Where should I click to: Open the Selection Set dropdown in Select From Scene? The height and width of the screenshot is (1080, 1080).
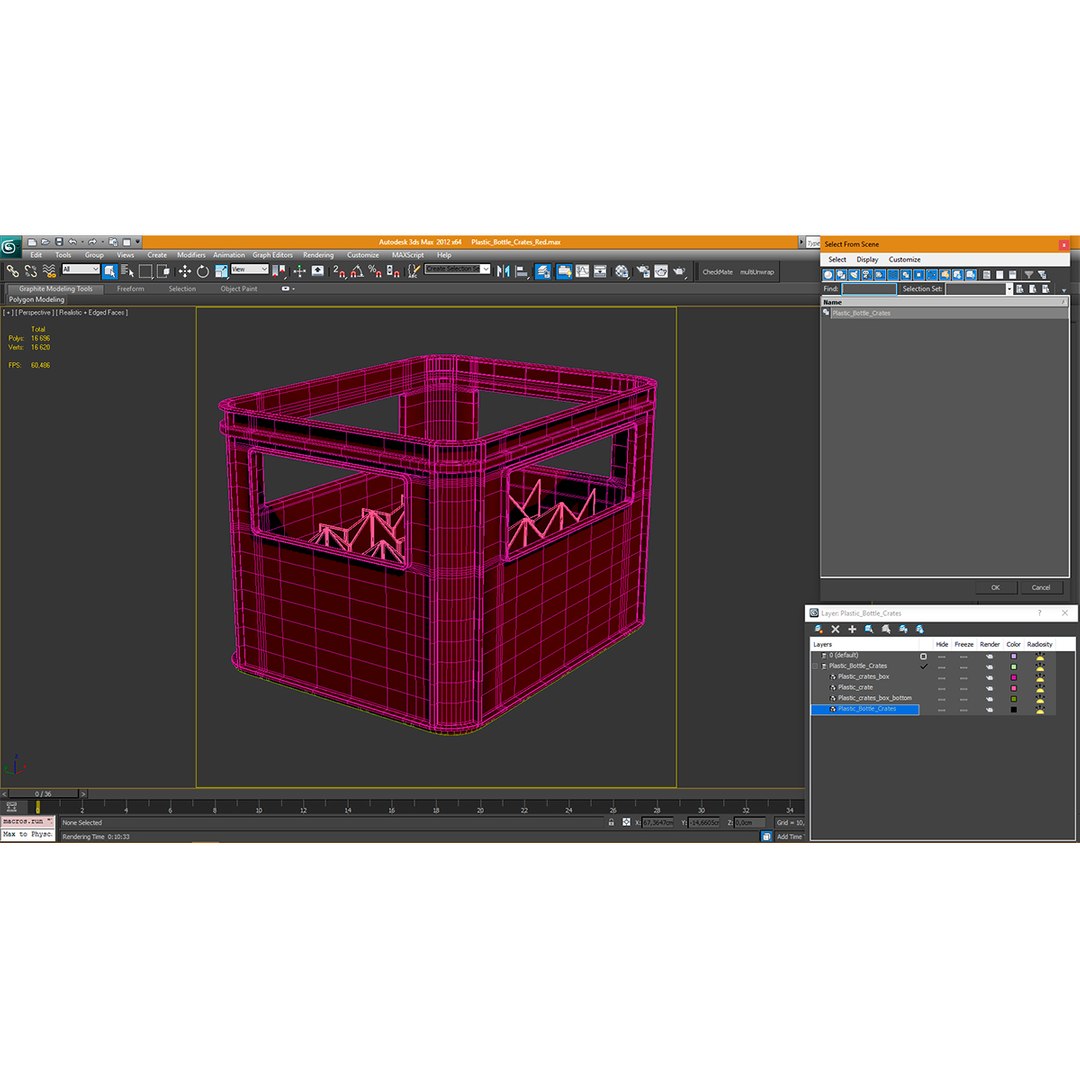point(1008,289)
